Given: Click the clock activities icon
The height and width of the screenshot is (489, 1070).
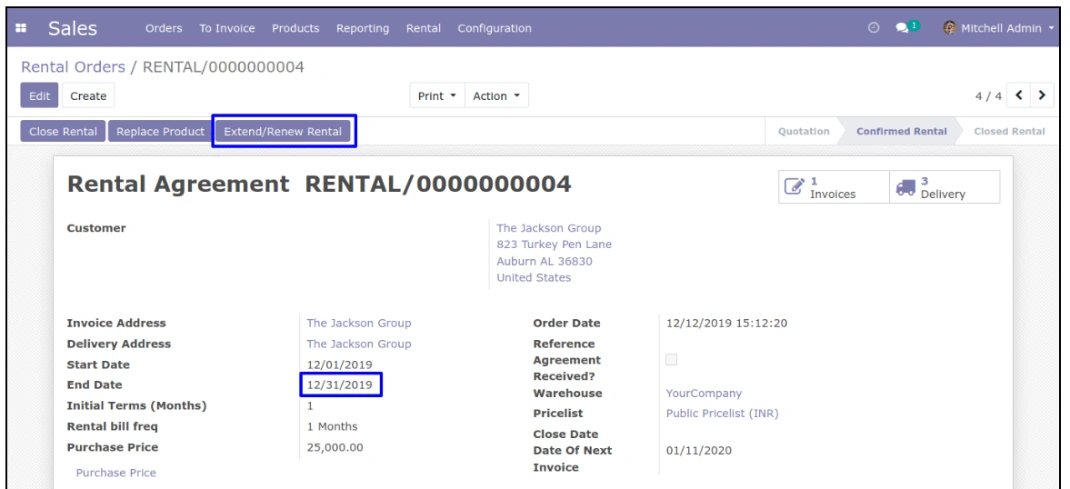Looking at the screenshot, I should pos(871,28).
